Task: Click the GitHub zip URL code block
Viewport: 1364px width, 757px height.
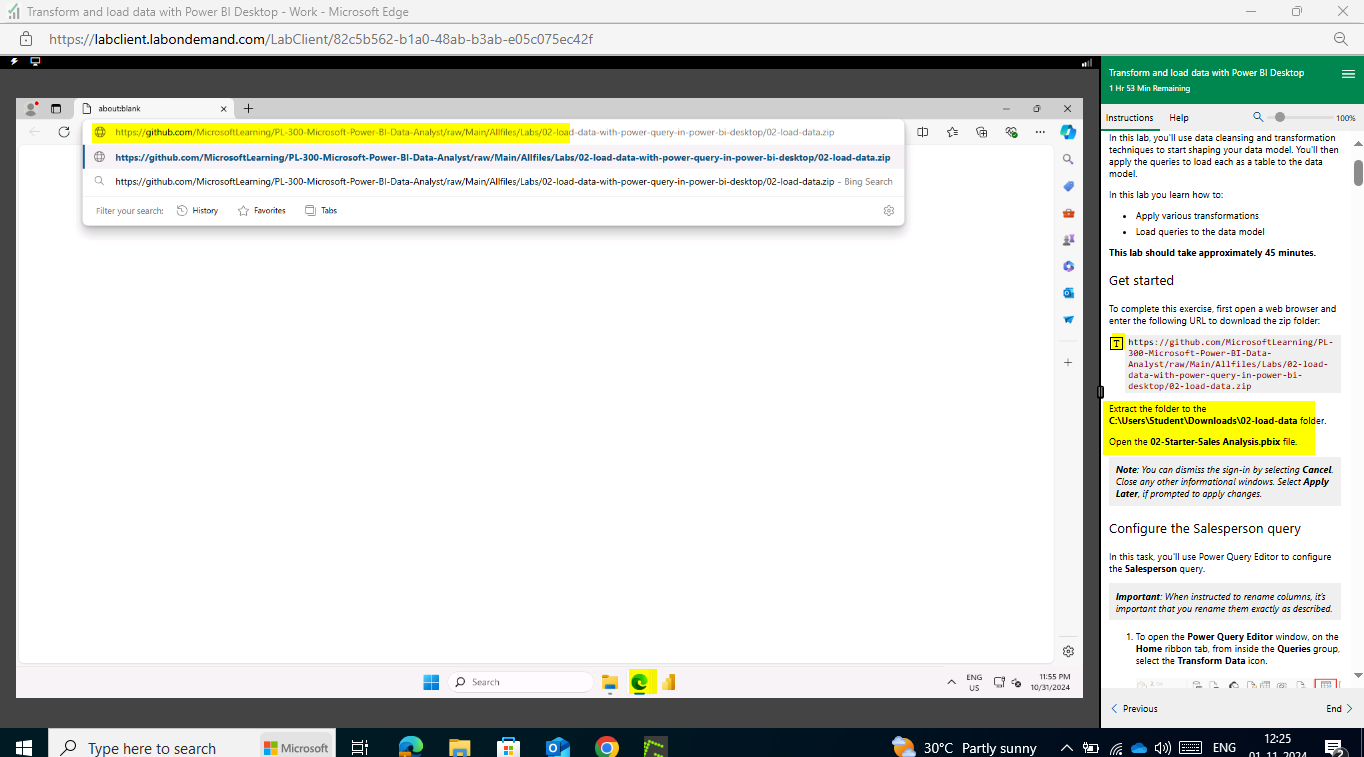Action: pos(1231,363)
